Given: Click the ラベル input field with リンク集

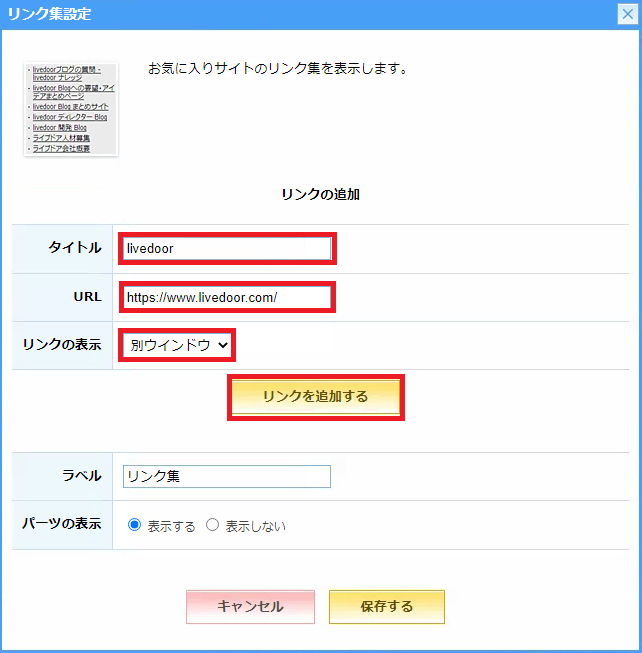Looking at the screenshot, I should pyautogui.click(x=227, y=476).
